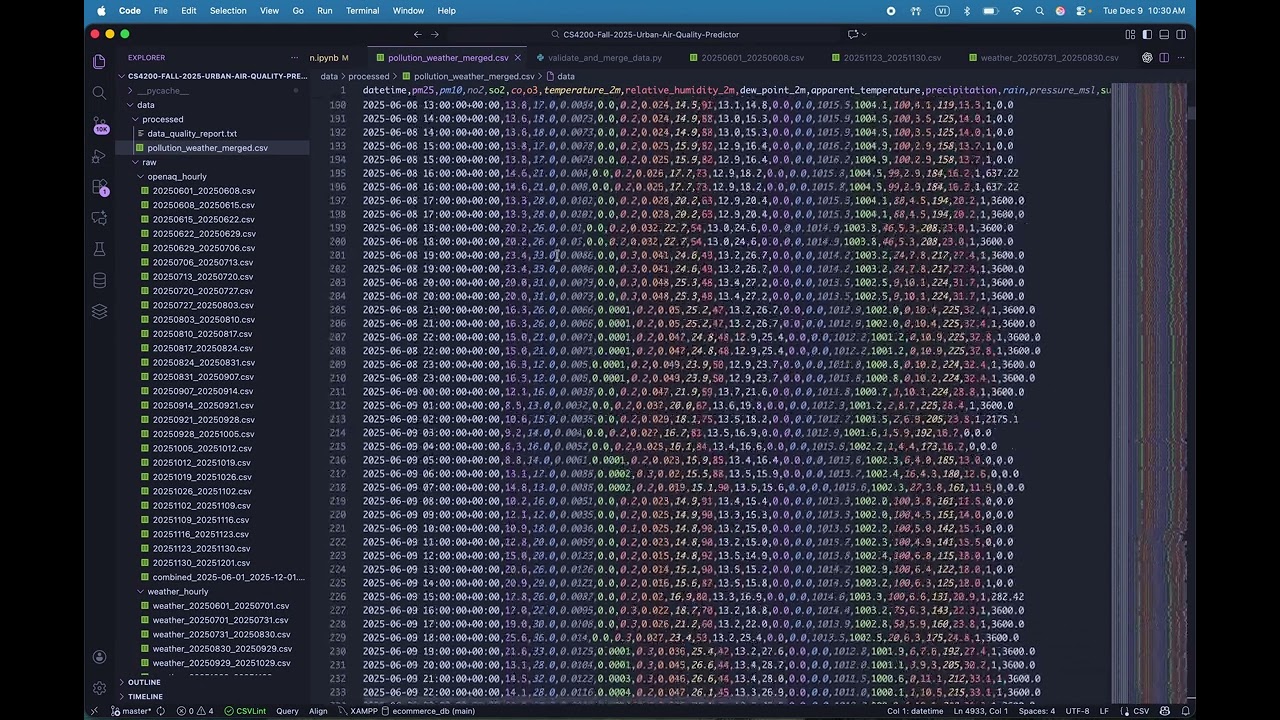Open the Database view icon in activity bar
The height and width of the screenshot is (720, 1280).
click(x=99, y=280)
